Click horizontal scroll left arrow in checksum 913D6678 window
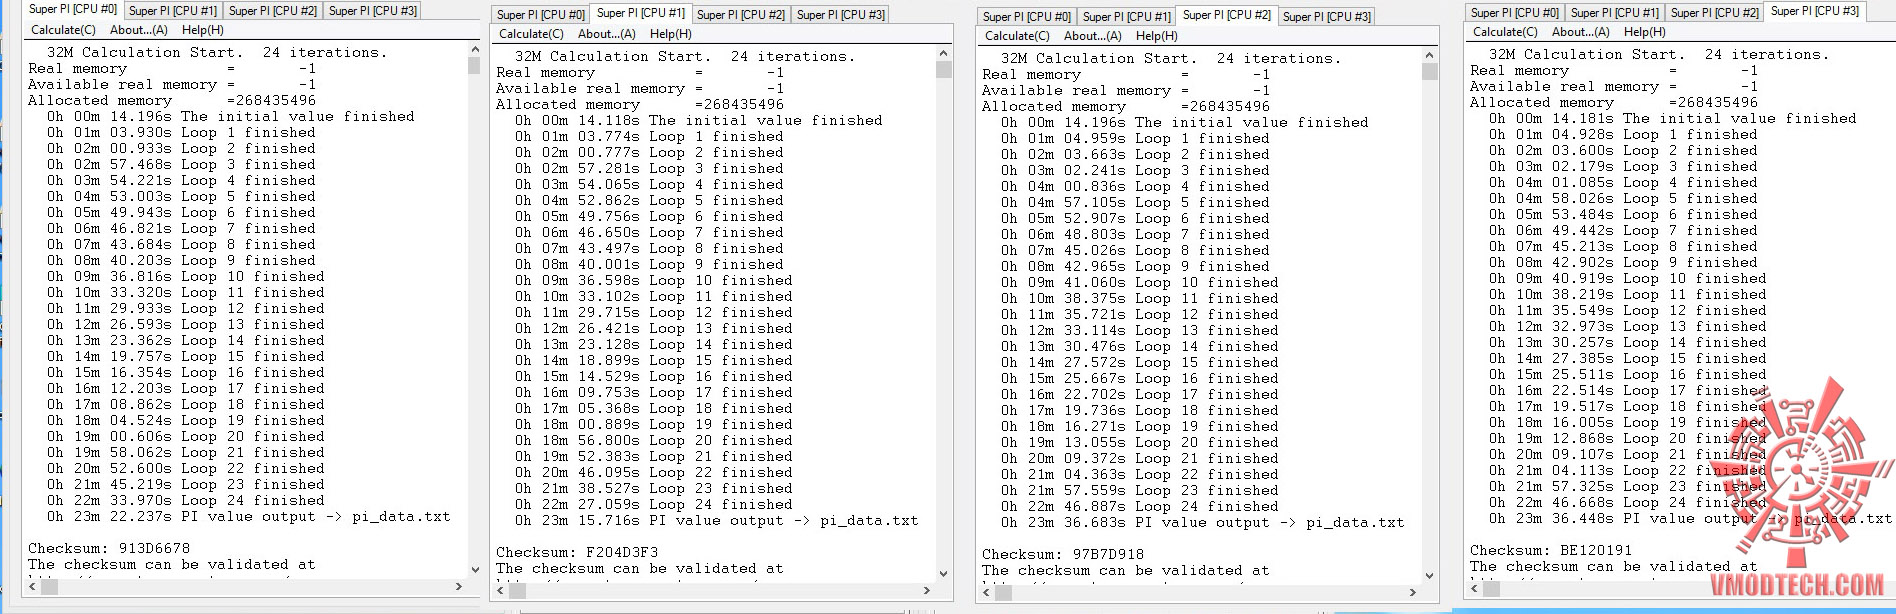The height and width of the screenshot is (614, 1896). click(x=33, y=586)
